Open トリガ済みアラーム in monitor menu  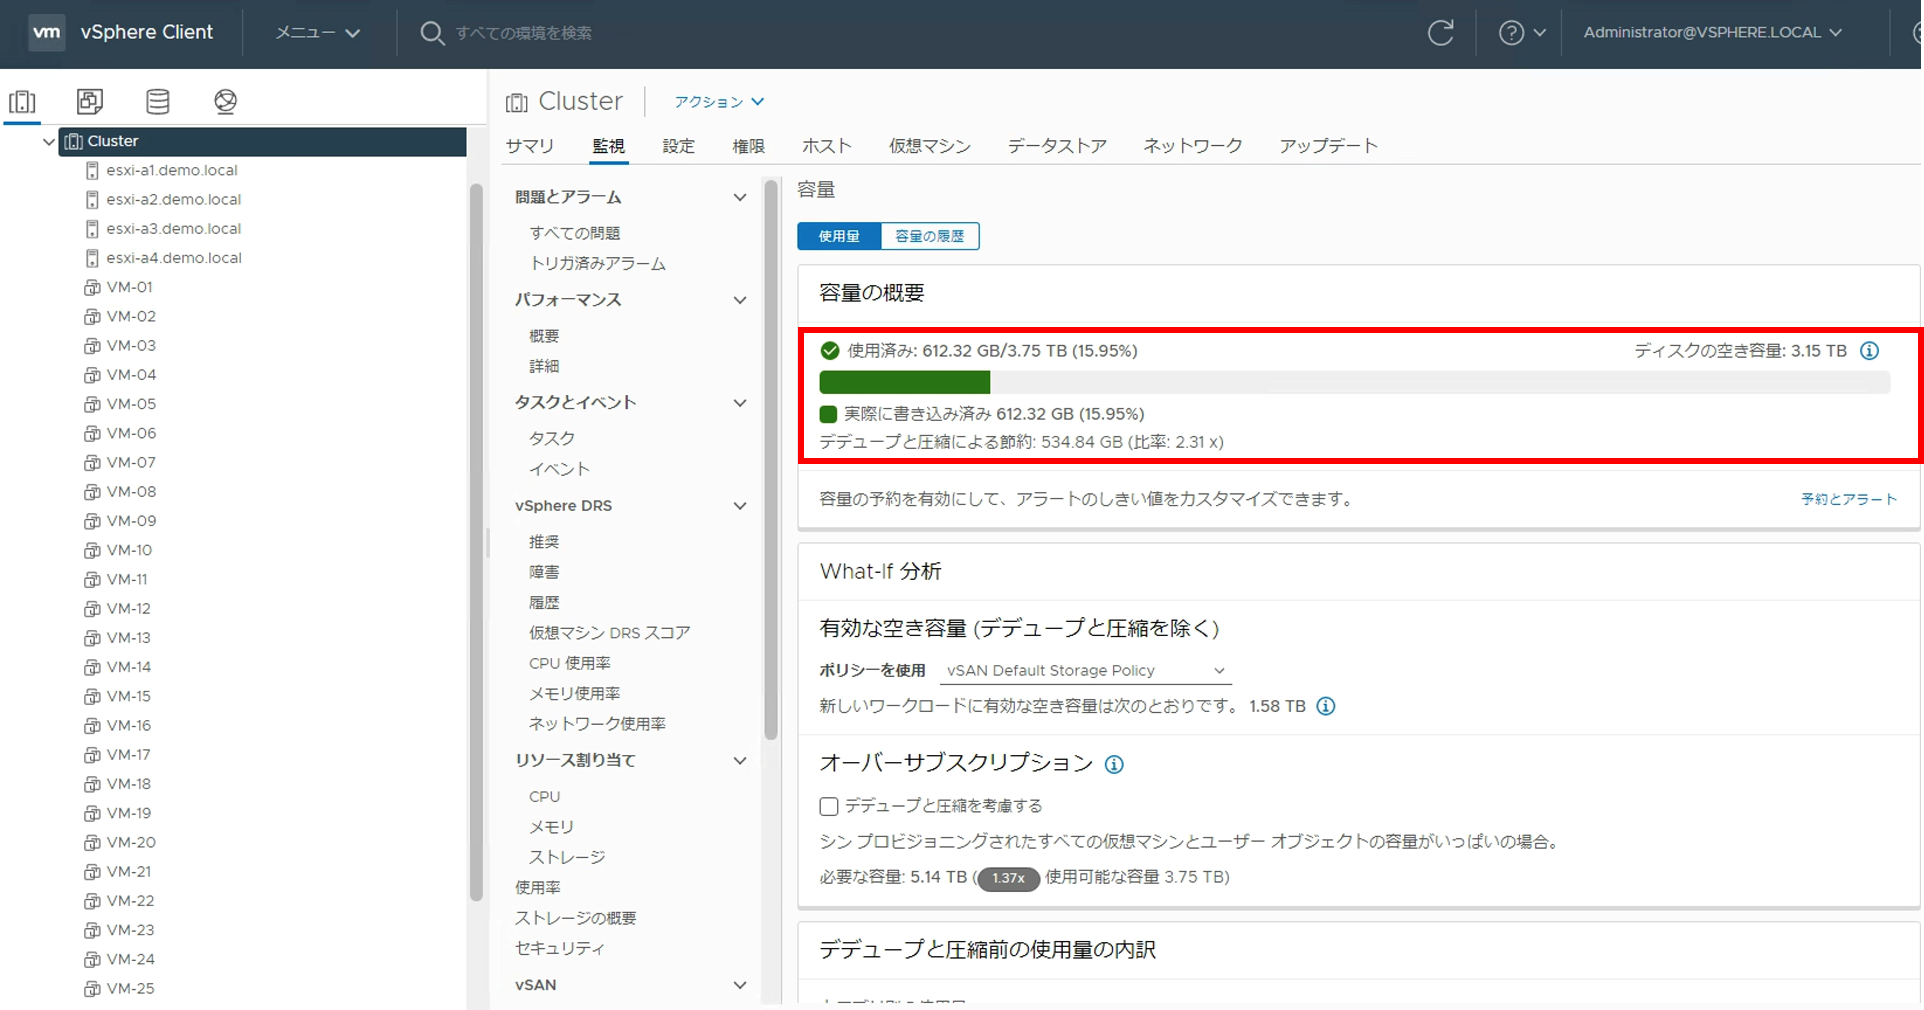[597, 264]
